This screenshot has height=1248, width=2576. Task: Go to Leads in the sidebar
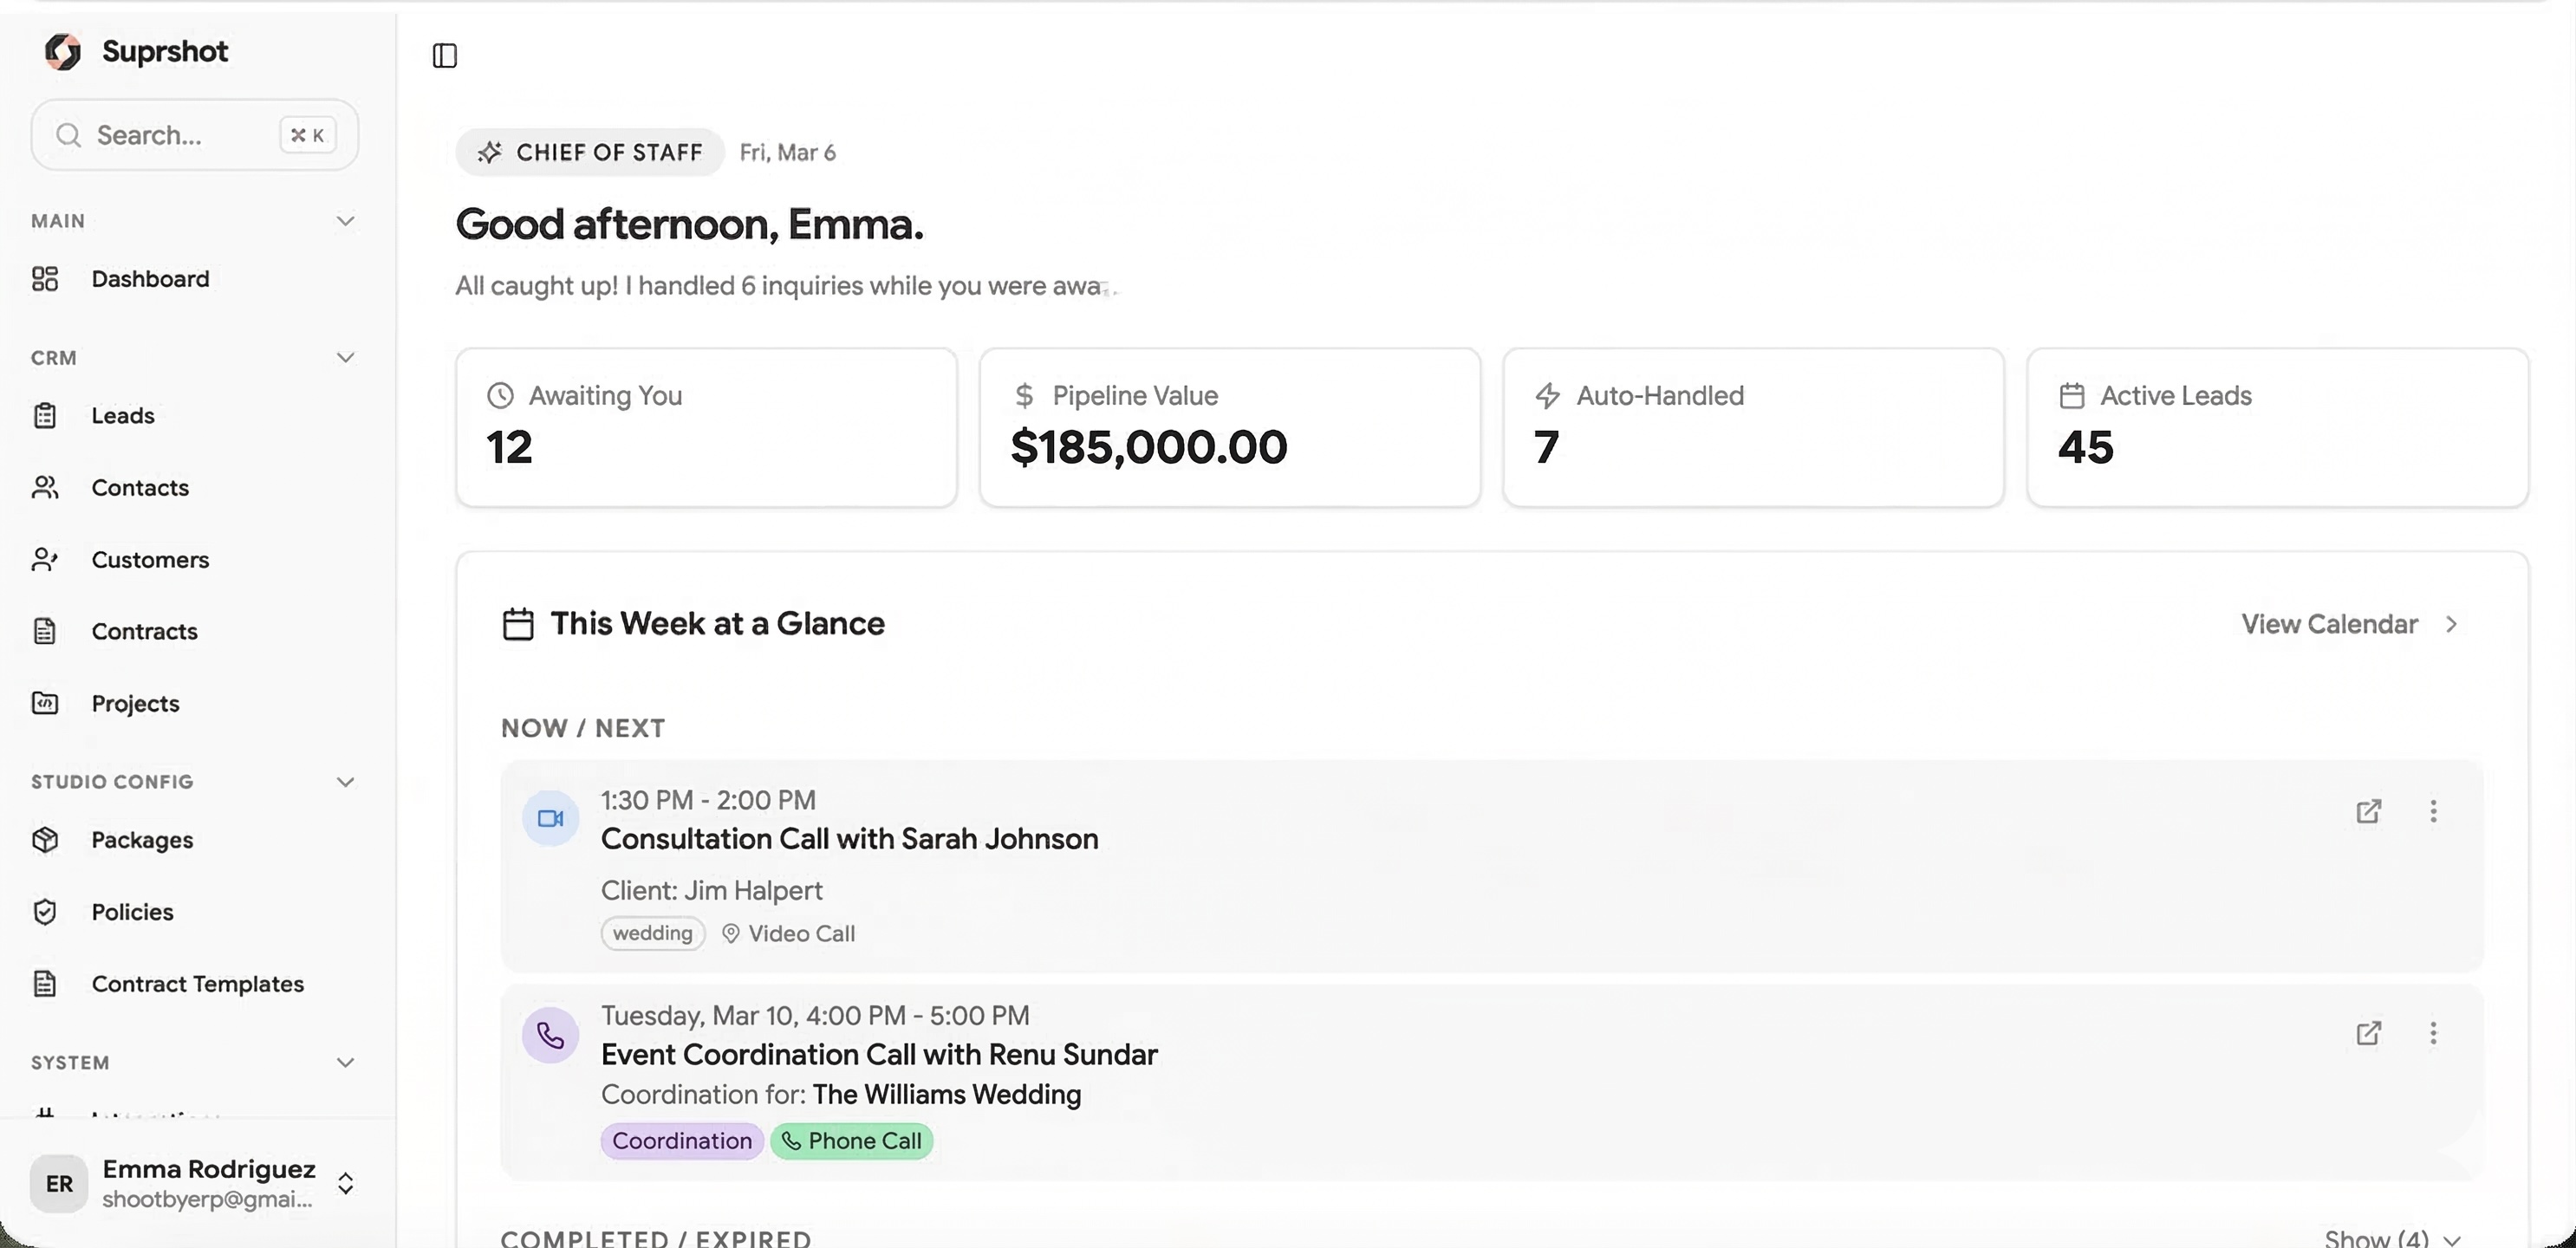coord(122,416)
